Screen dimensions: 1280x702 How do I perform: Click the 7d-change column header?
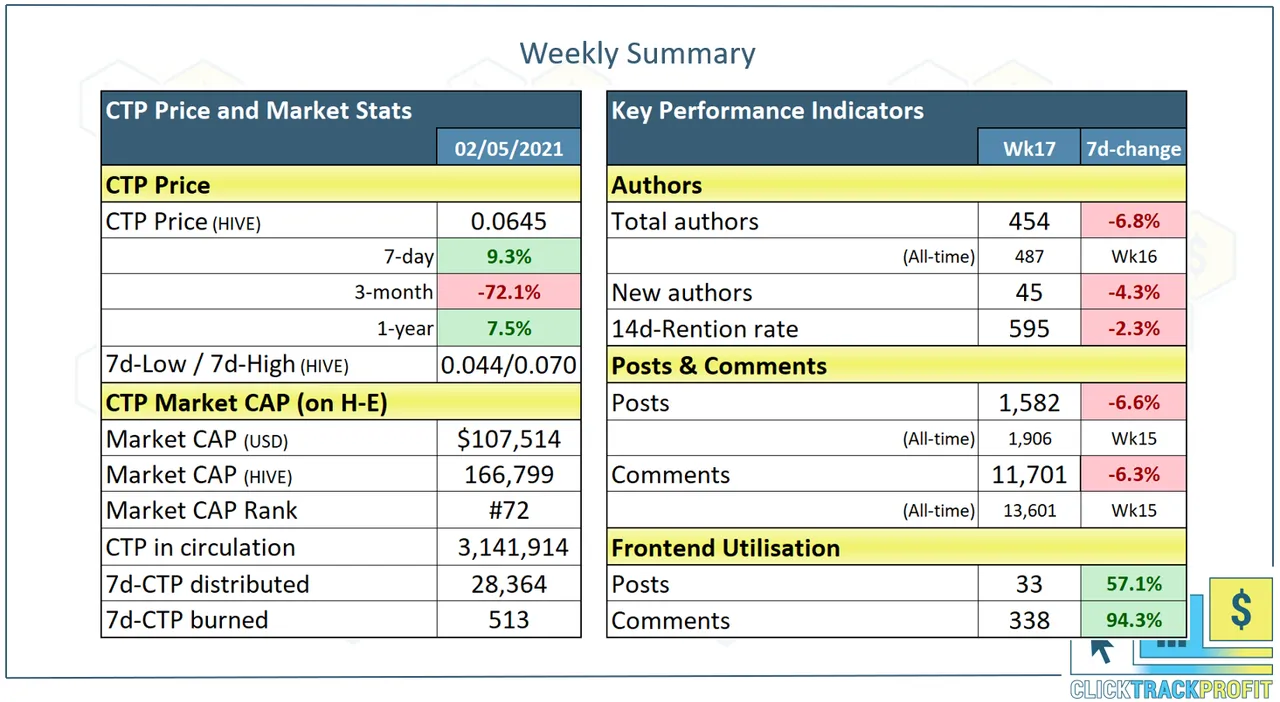(1134, 149)
